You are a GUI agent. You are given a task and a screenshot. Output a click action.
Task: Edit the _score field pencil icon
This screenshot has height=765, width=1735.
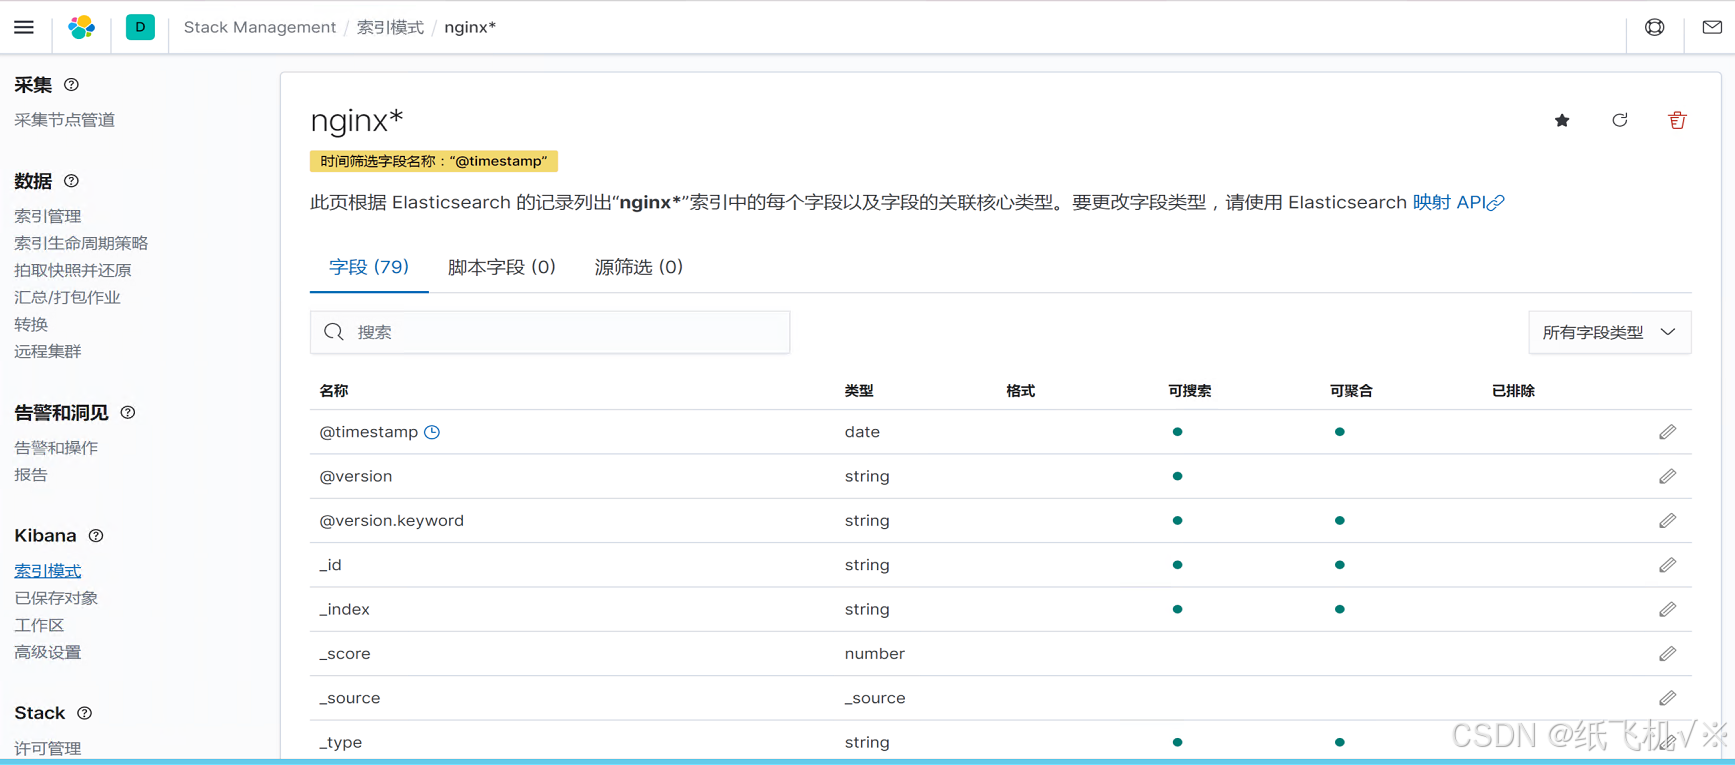tap(1667, 654)
